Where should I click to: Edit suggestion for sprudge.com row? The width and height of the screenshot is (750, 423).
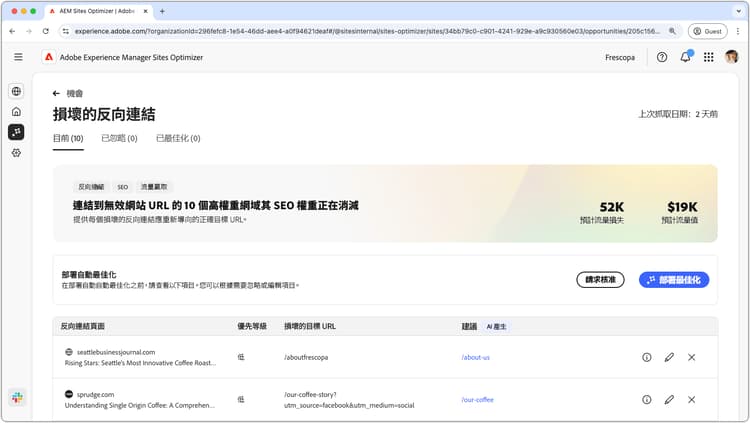(x=669, y=400)
